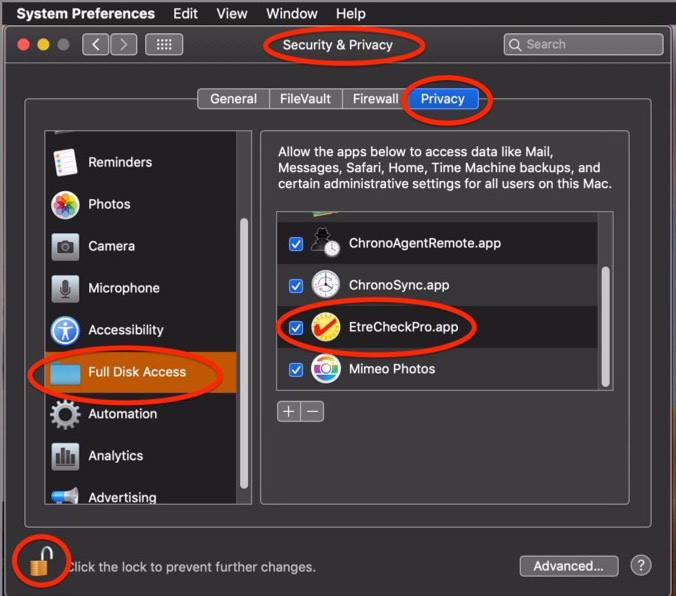
Task: Select the Analytics category label
Action: tap(116, 456)
